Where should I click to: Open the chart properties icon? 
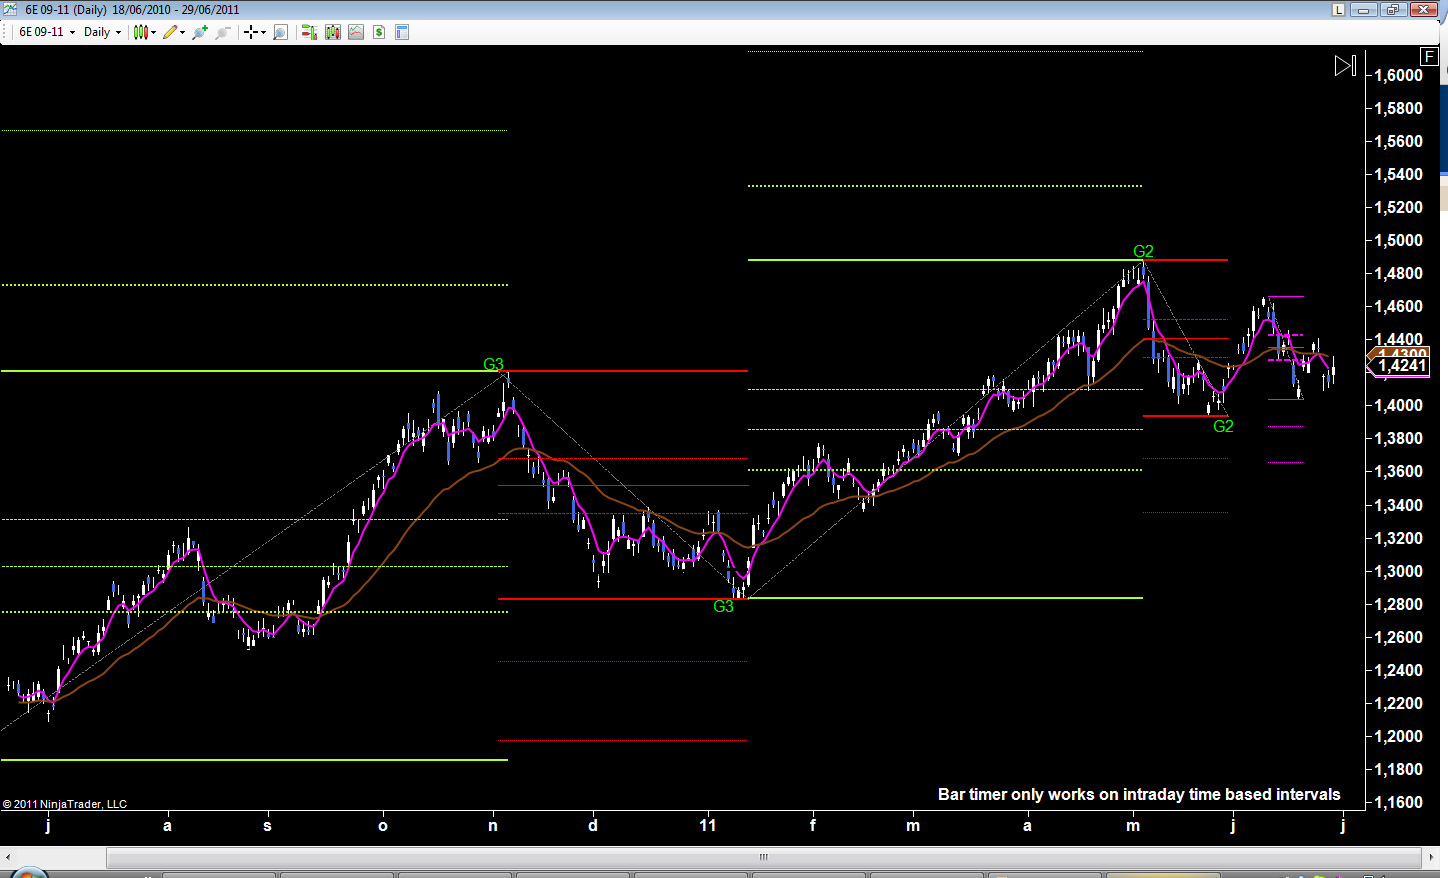pos(402,32)
